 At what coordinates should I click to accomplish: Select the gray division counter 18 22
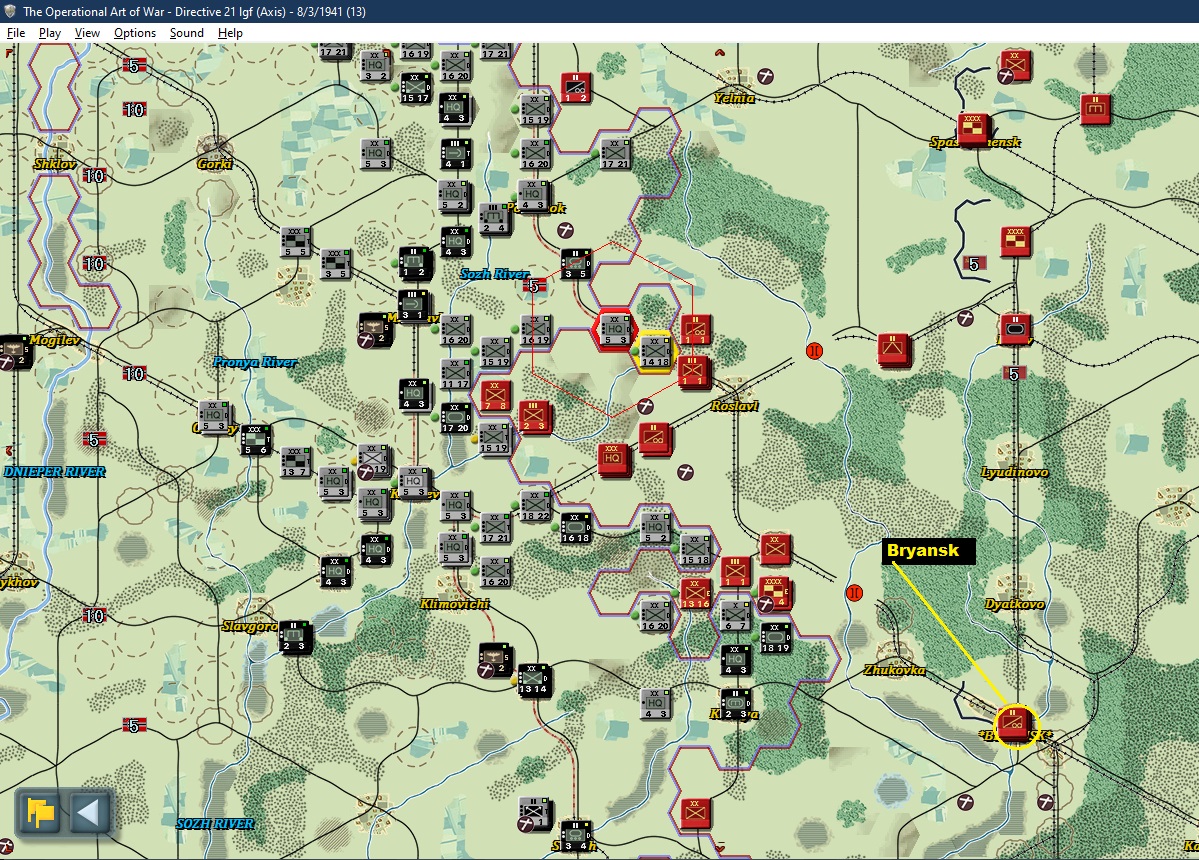535,505
